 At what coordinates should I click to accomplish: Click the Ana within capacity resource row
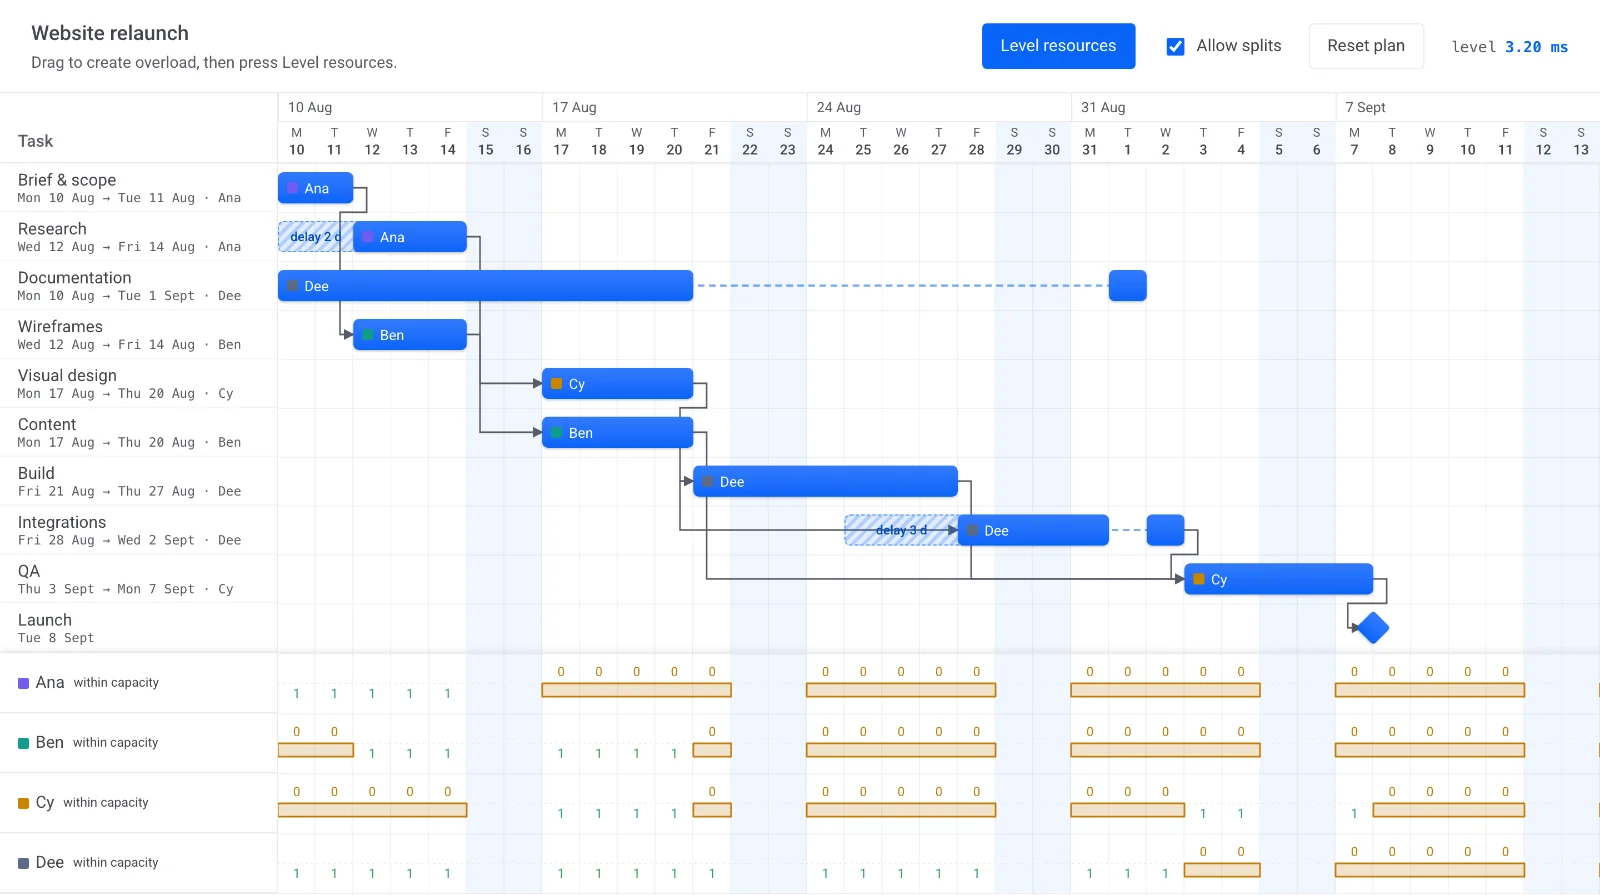[x=139, y=683]
